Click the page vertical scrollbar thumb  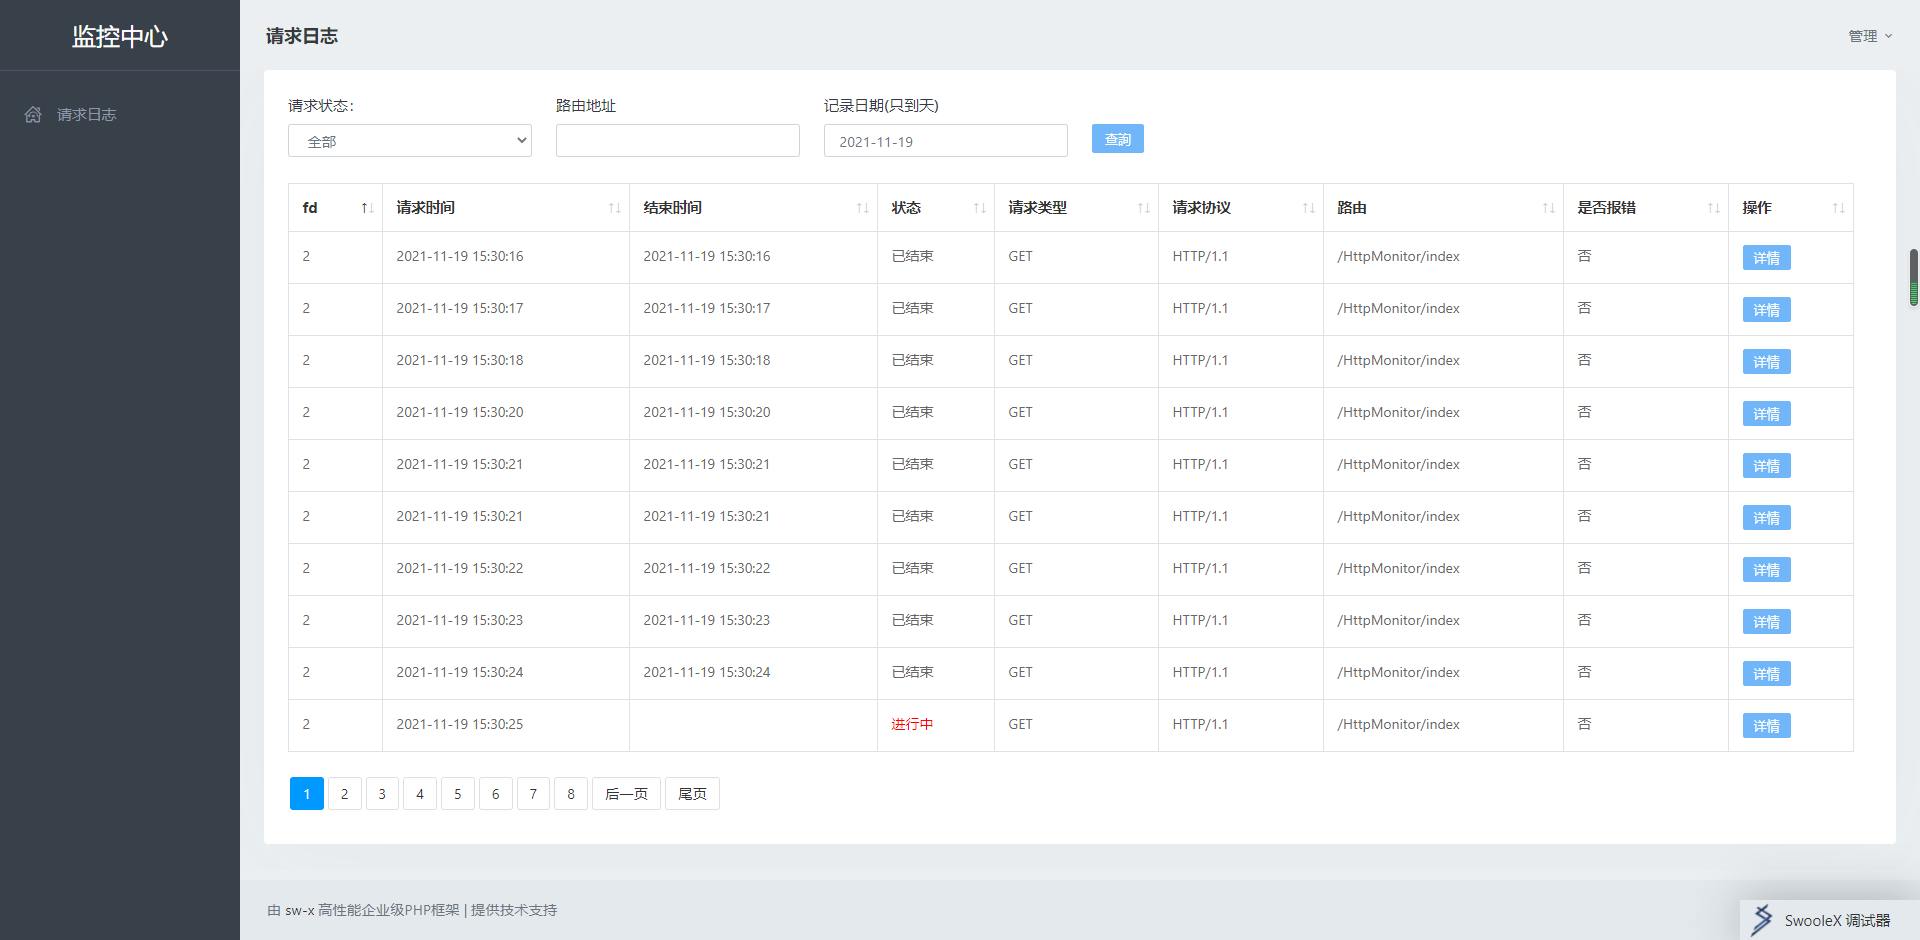click(x=1913, y=277)
